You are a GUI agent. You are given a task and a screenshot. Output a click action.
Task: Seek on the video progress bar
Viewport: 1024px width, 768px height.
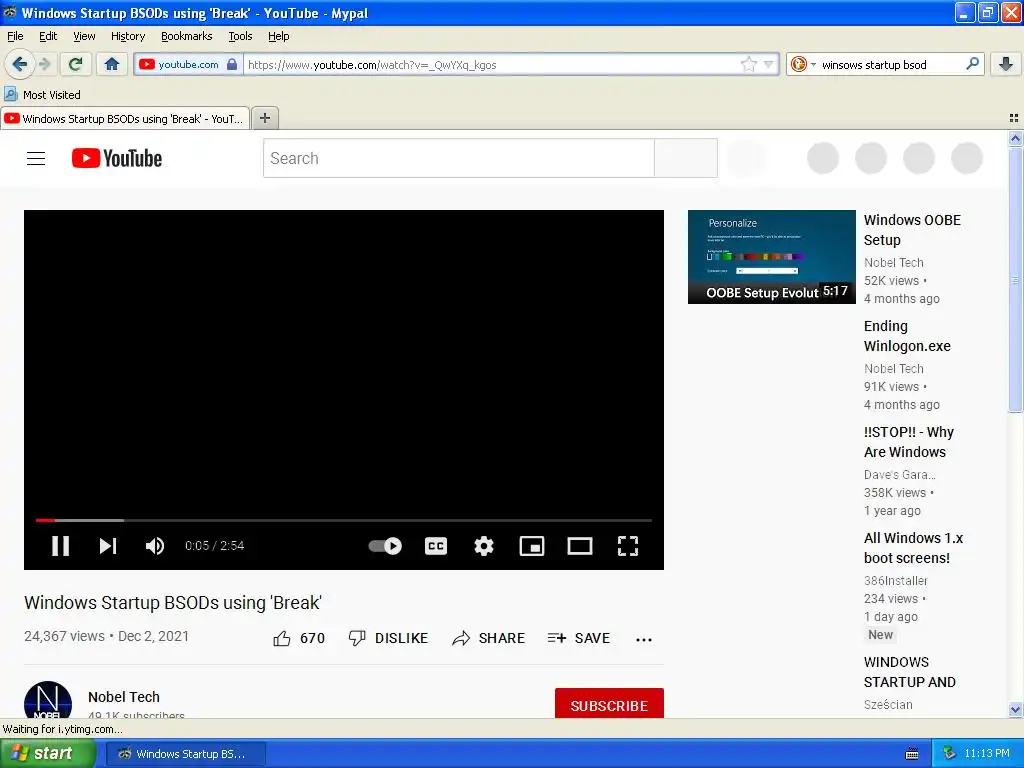[x=344, y=520]
